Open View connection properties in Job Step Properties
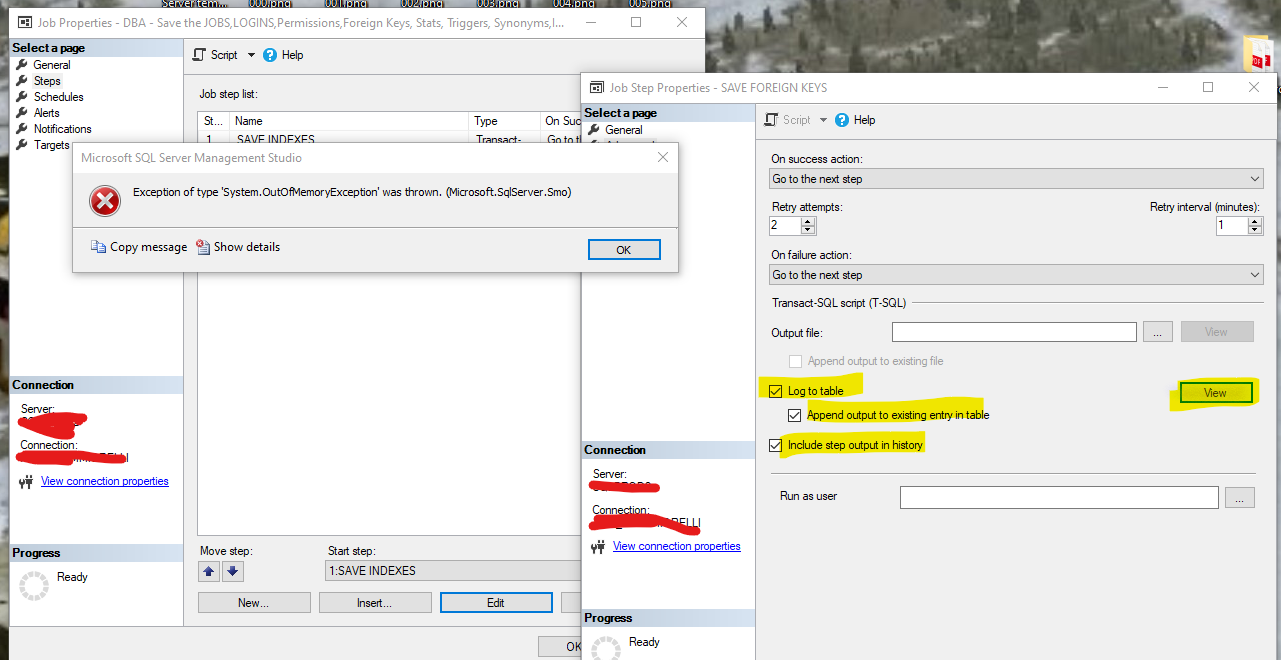This screenshot has width=1281, height=660. 677,546
